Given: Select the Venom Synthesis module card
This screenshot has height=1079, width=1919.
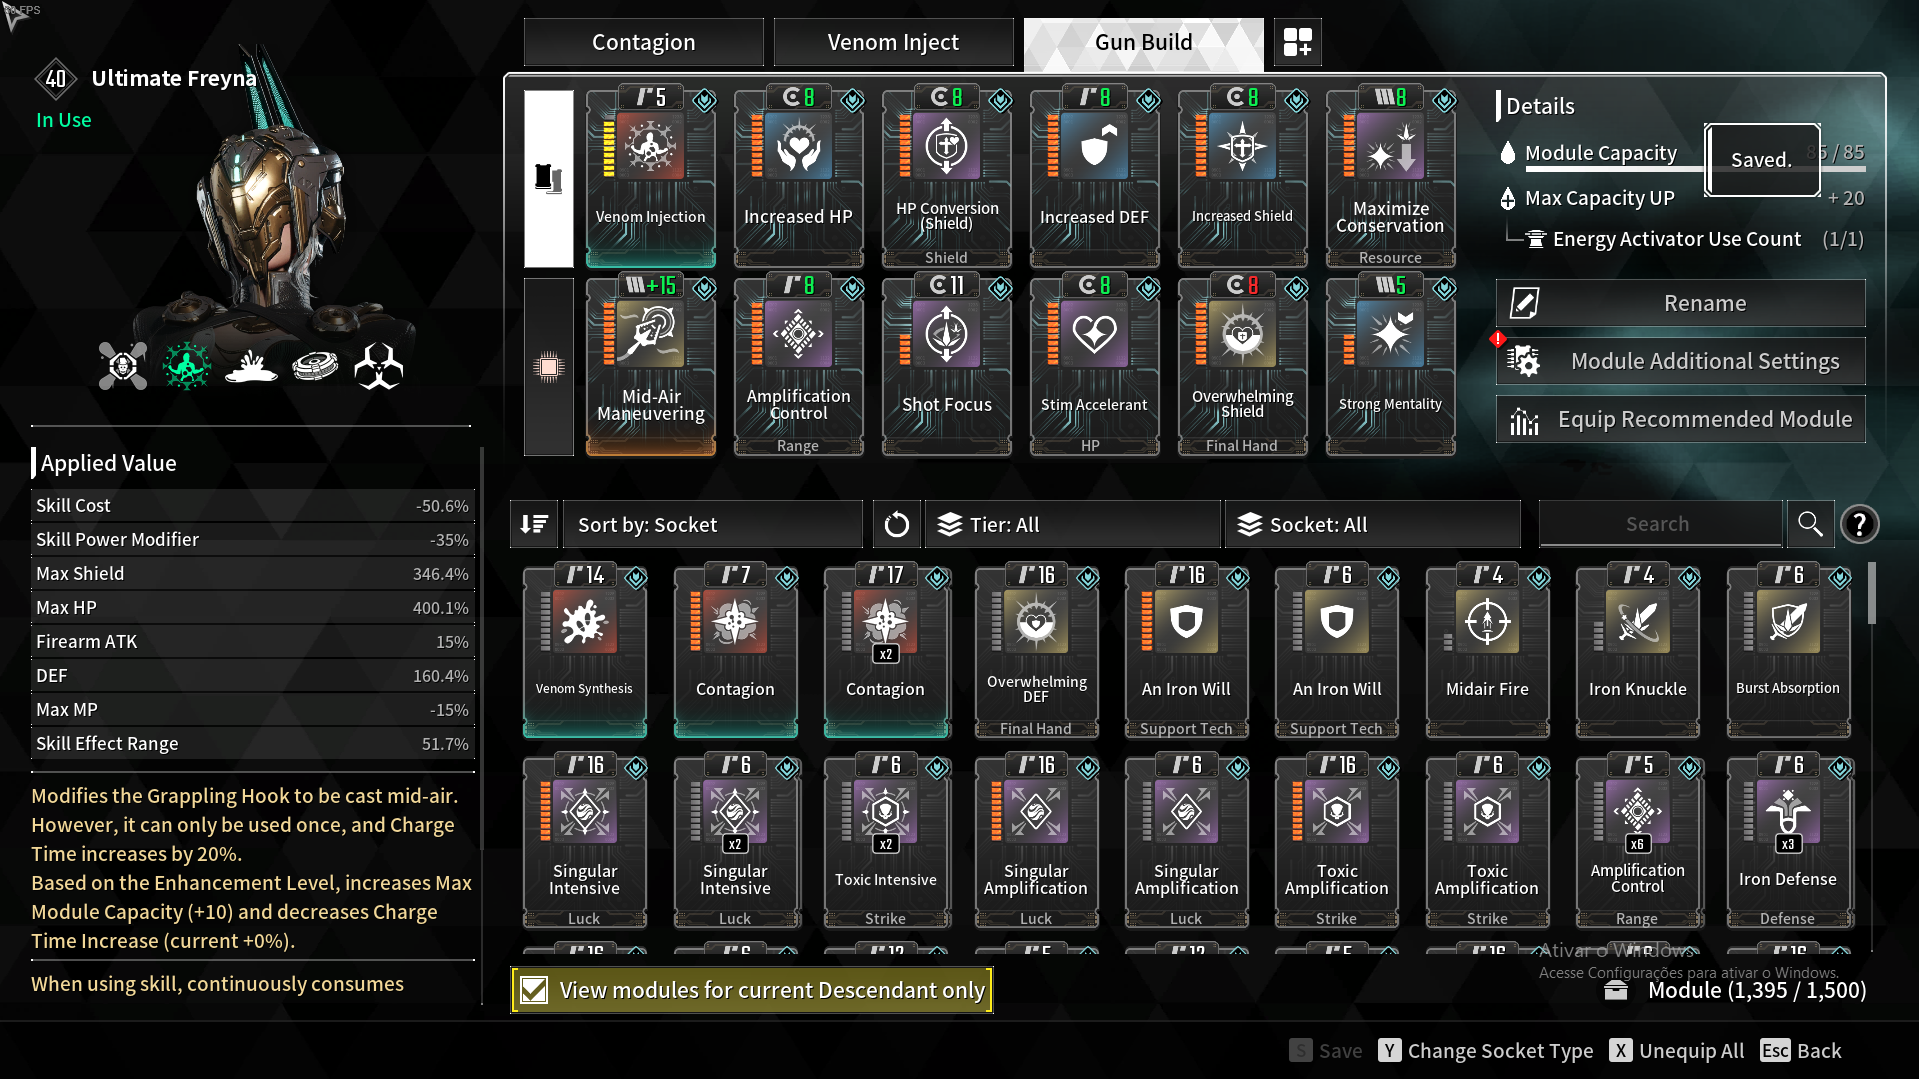Looking at the screenshot, I should click(584, 651).
